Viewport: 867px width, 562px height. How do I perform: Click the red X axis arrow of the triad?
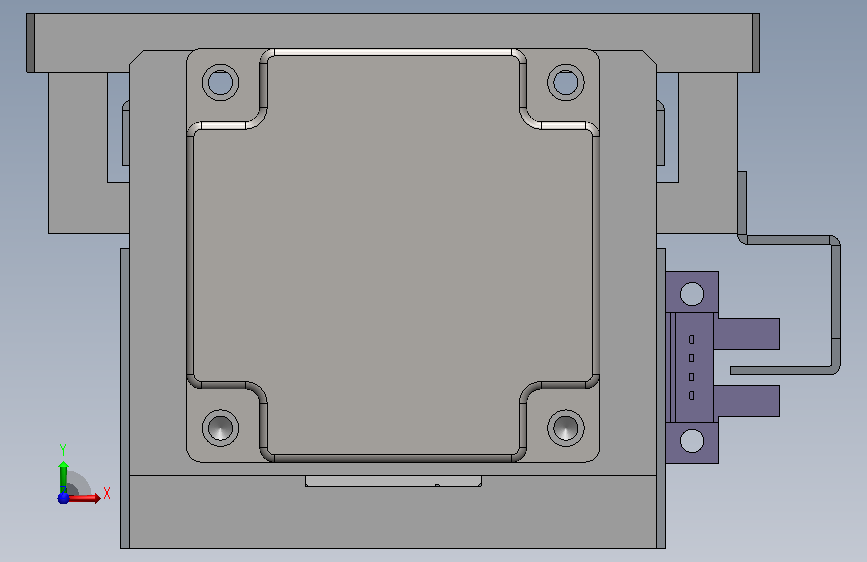point(85,498)
